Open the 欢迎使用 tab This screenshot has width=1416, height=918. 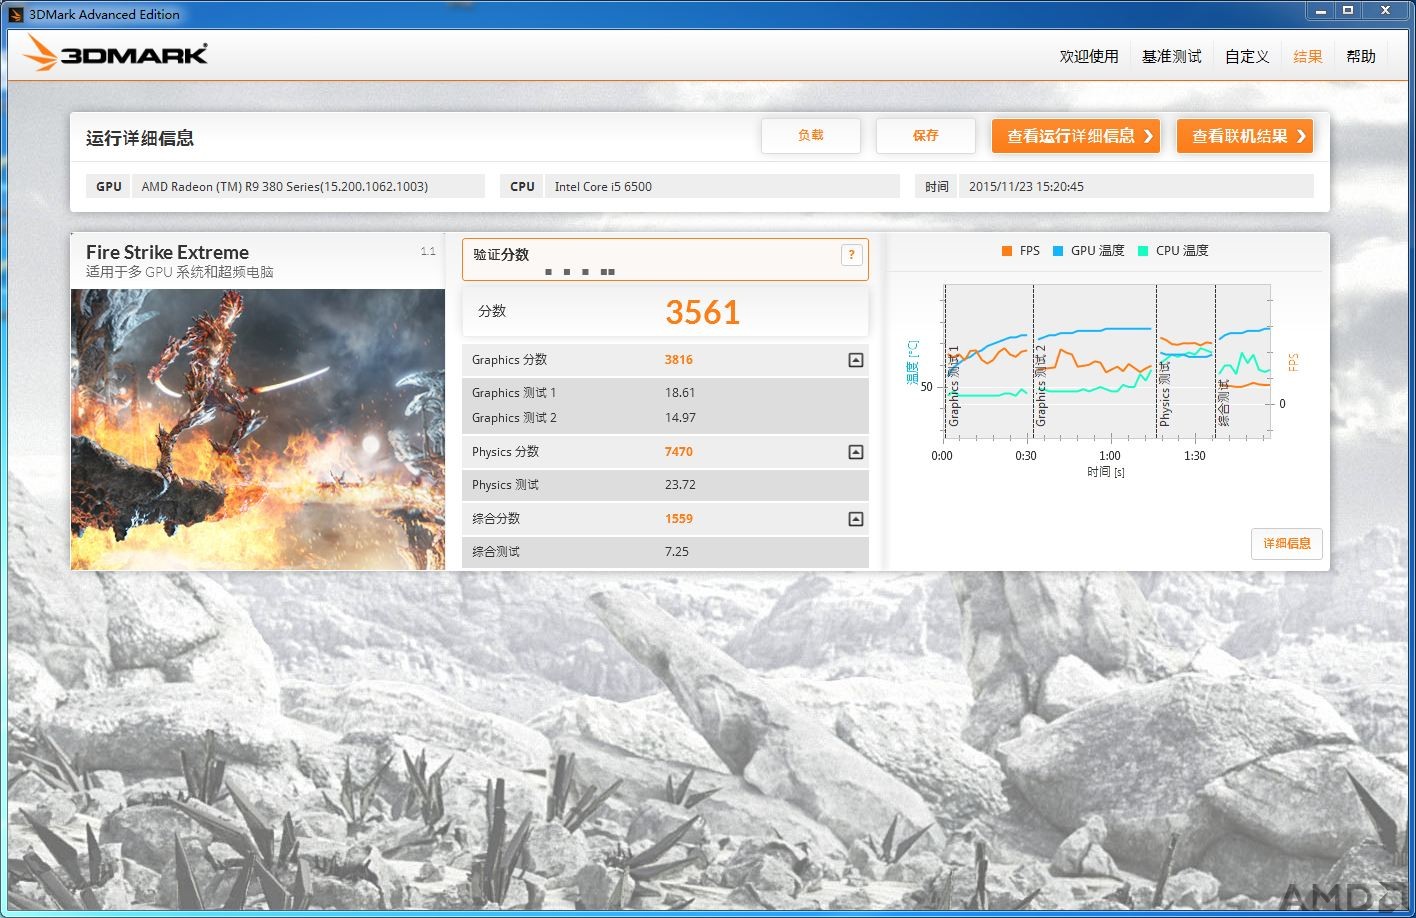point(1089,57)
